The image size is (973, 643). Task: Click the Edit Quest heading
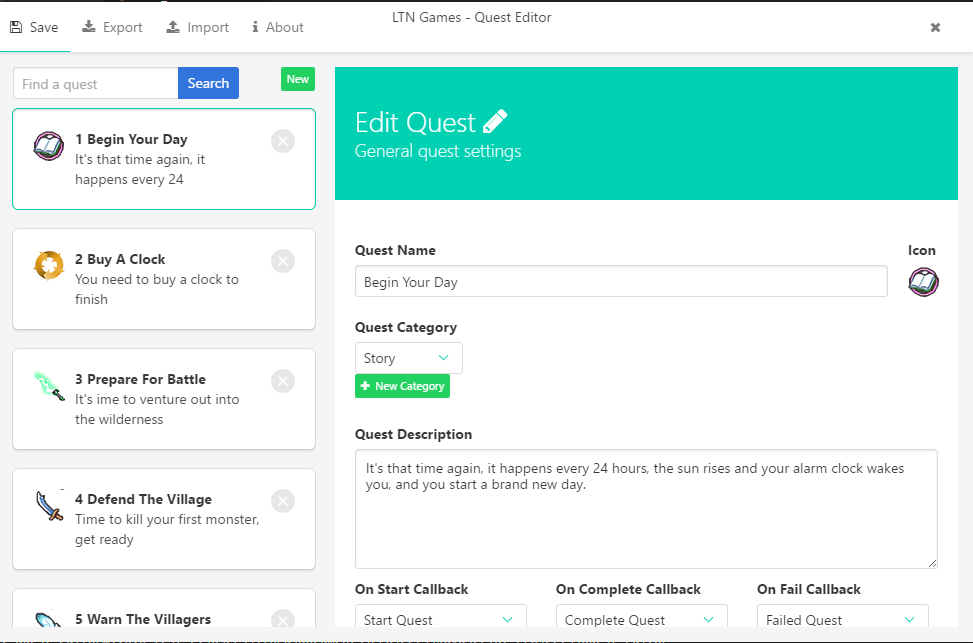(x=415, y=122)
